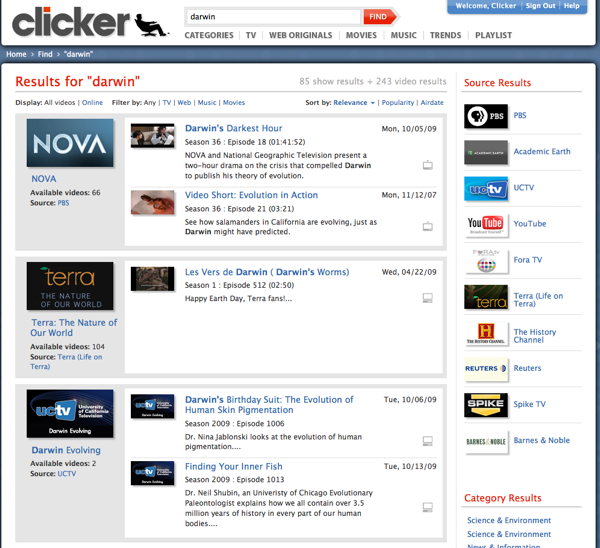Screen dimensions: 600x548
Task: Click UCTV source link under Darwin Evolving
Action: (67, 474)
